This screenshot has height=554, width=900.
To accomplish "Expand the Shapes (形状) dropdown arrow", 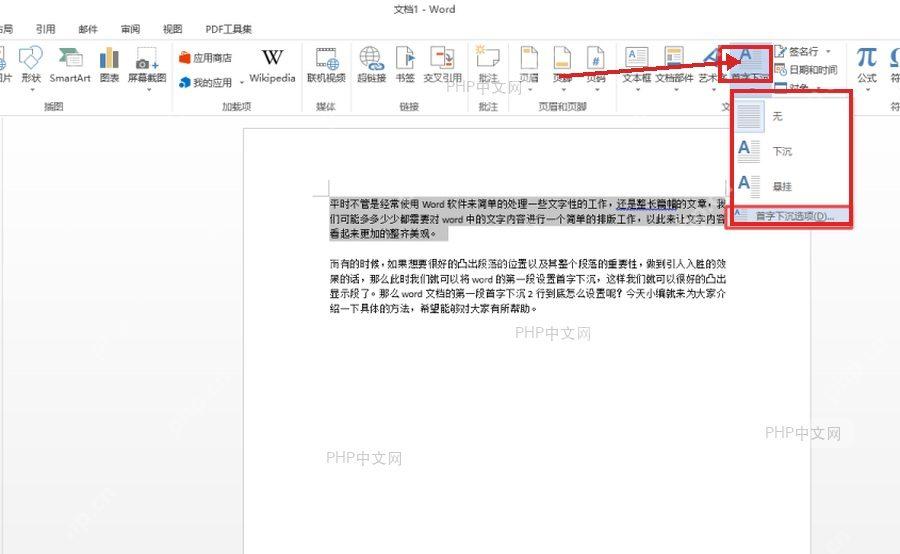I will [32, 90].
